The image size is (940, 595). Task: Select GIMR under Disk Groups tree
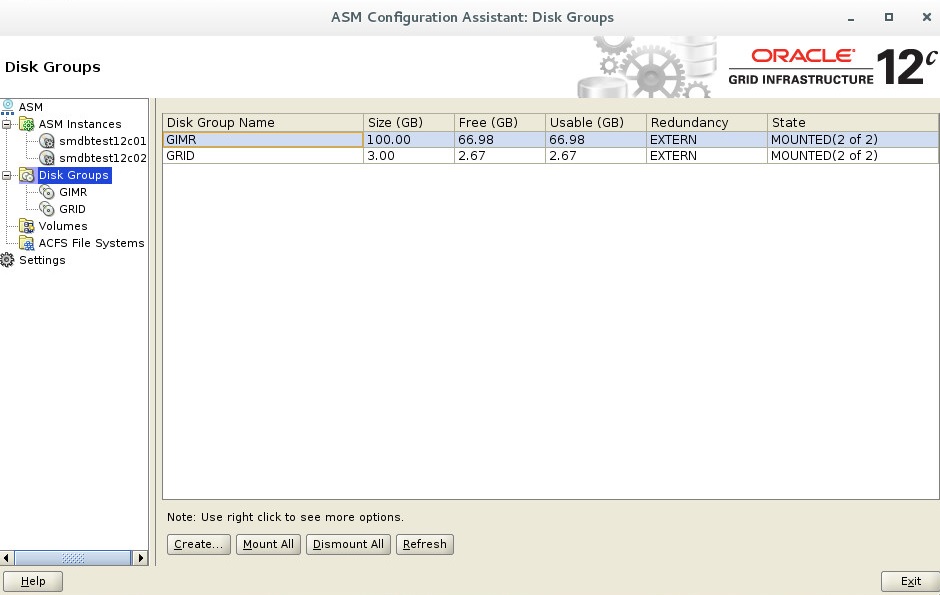[x=73, y=192]
